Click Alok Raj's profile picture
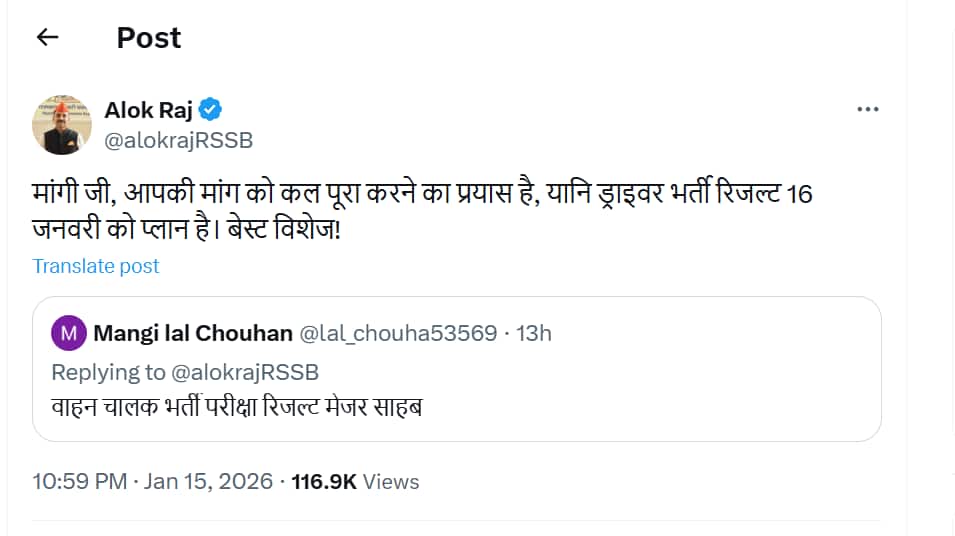 click(61, 125)
